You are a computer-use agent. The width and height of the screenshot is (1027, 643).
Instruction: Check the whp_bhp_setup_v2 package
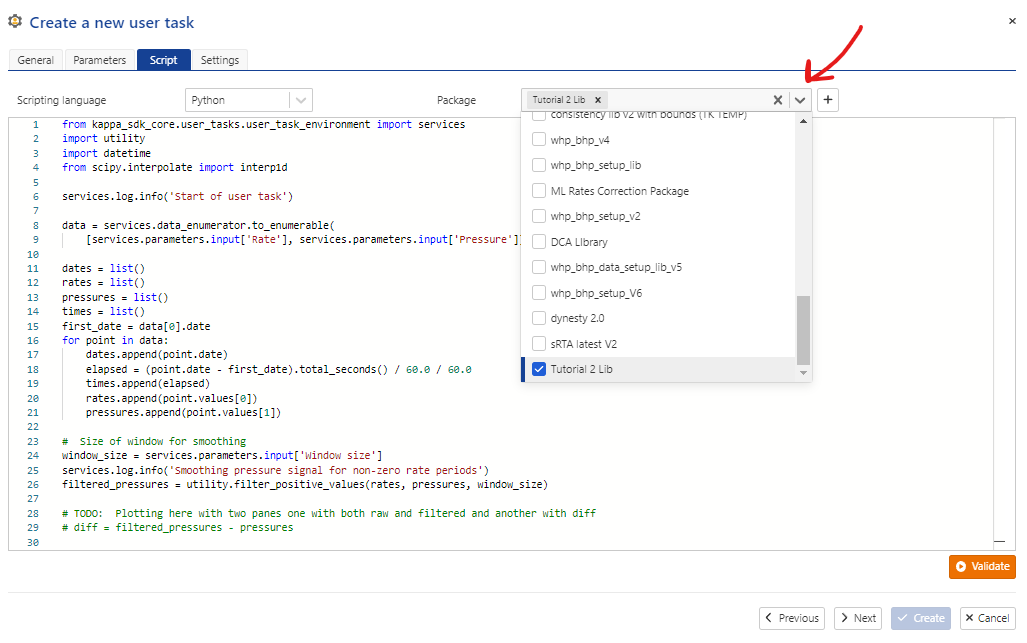pos(539,216)
